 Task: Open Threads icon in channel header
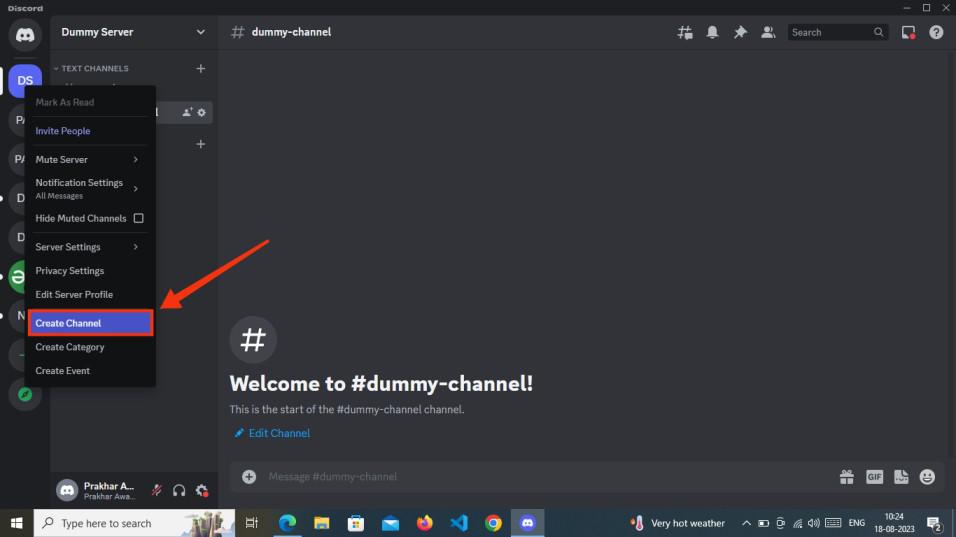pos(685,32)
